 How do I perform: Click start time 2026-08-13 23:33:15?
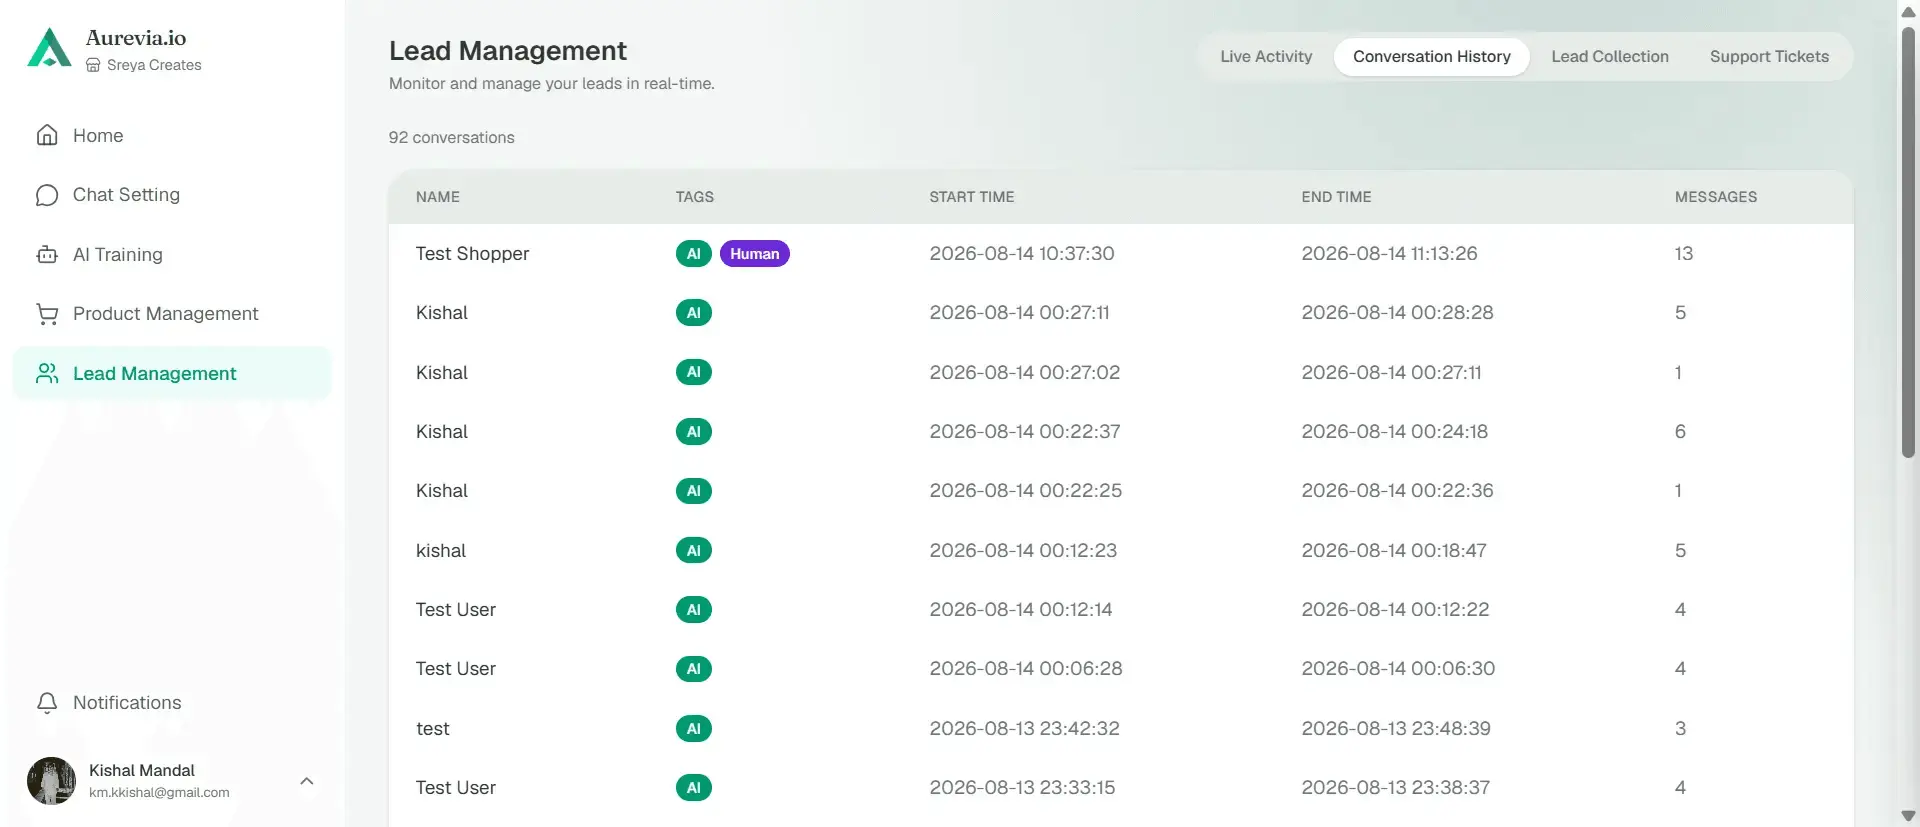click(x=1023, y=788)
